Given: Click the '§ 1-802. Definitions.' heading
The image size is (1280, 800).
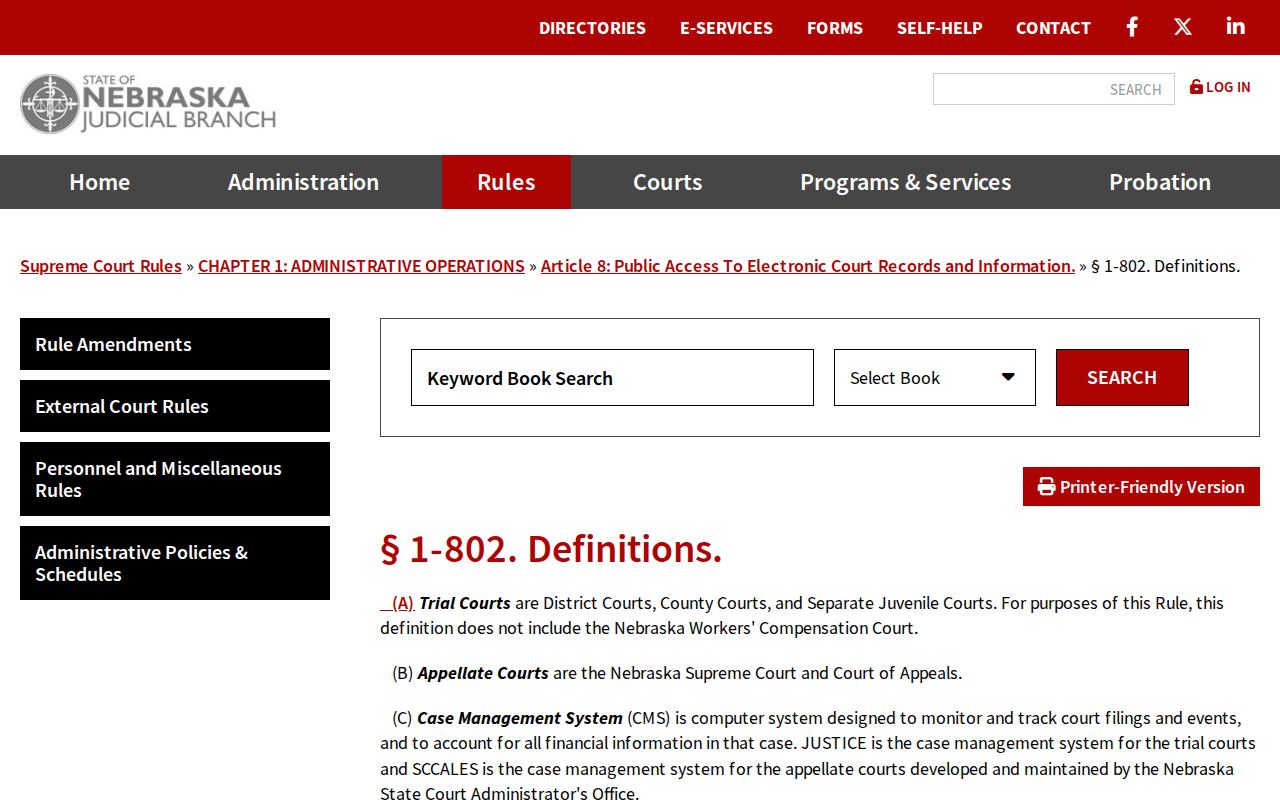Looking at the screenshot, I should point(551,549).
